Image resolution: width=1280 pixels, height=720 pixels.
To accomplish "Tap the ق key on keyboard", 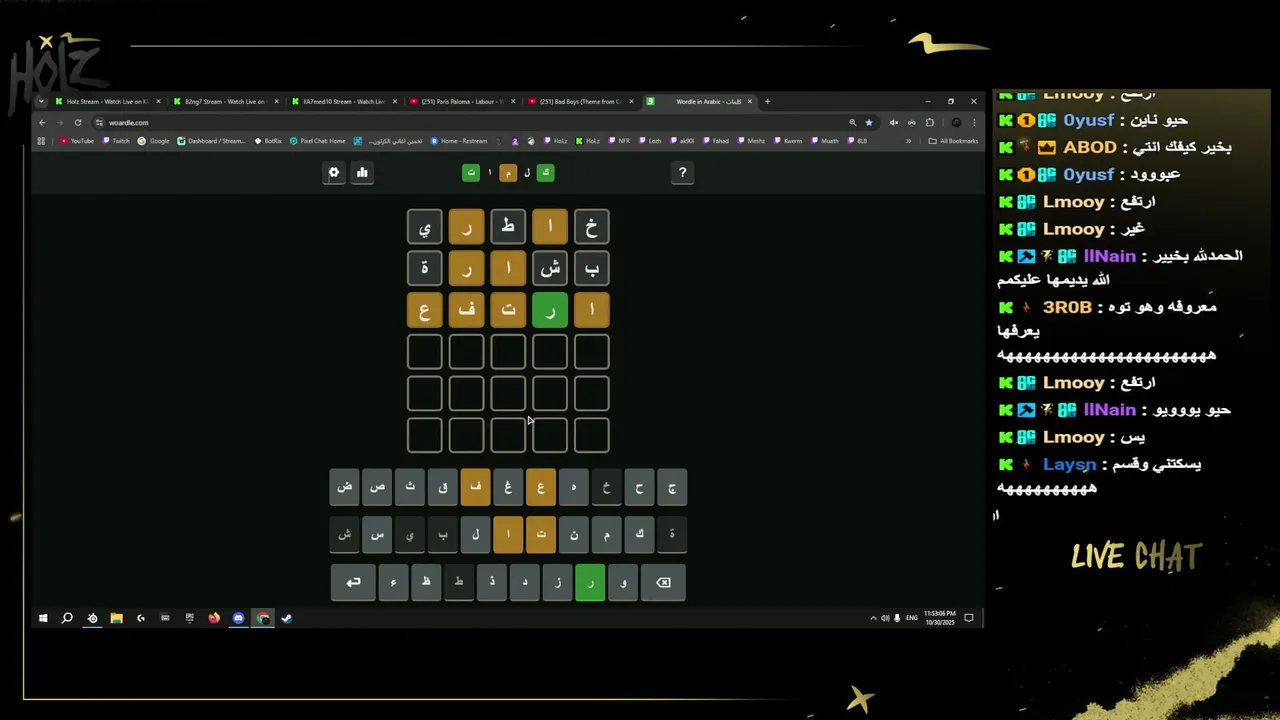I will 442,487.
